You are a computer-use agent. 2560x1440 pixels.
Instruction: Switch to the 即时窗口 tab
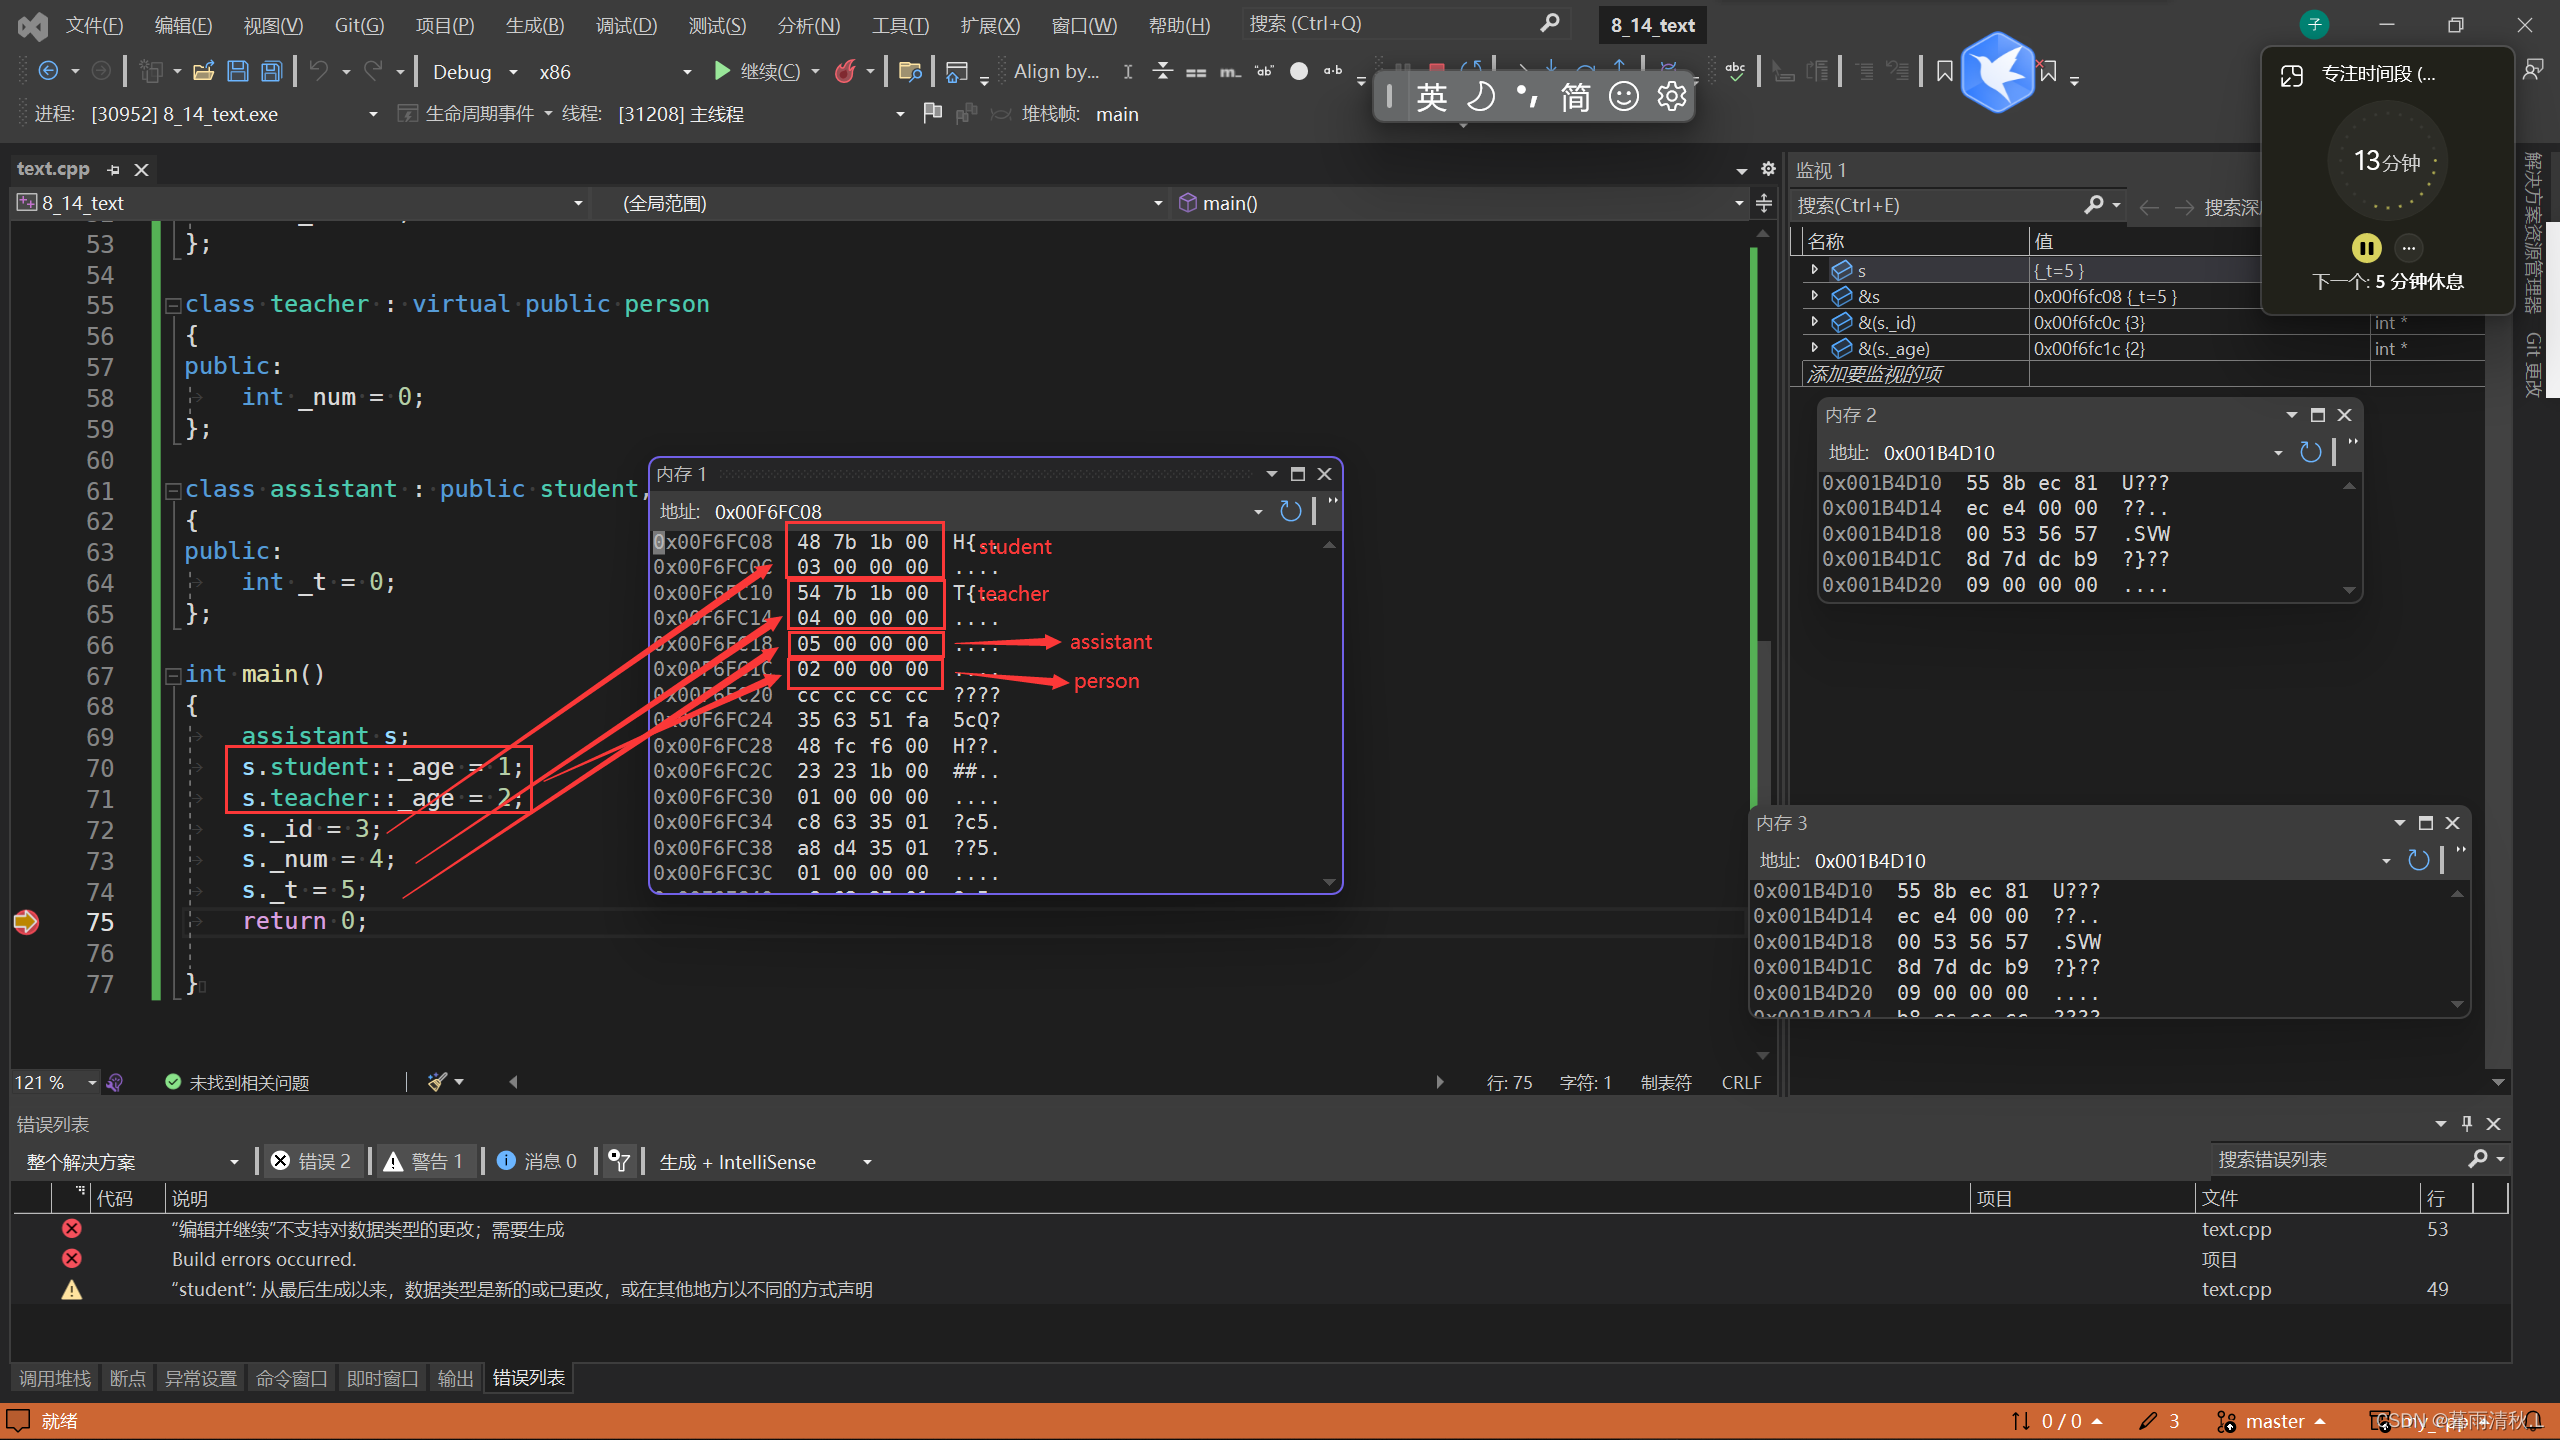382,1378
